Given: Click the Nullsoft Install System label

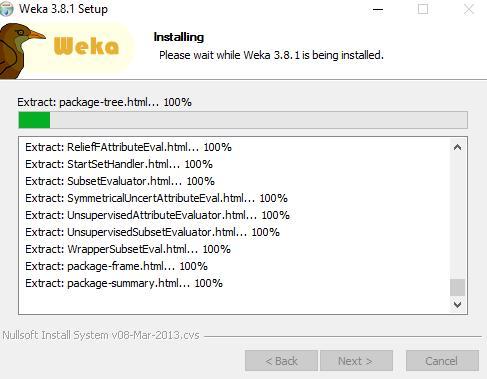Looking at the screenshot, I should coord(101,335).
